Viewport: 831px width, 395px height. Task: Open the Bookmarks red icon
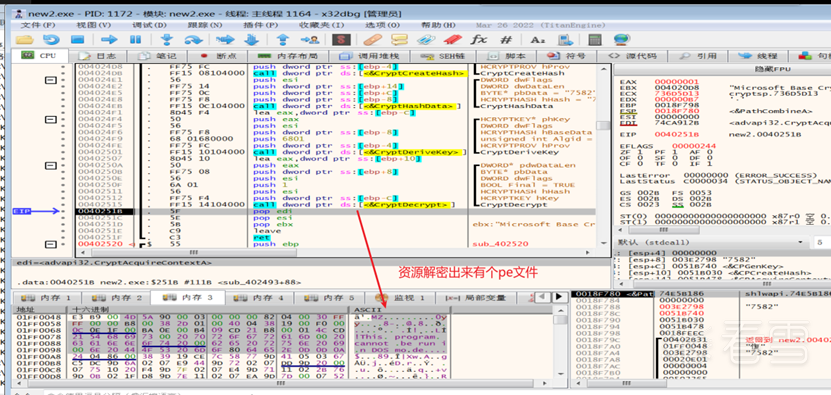coord(452,39)
